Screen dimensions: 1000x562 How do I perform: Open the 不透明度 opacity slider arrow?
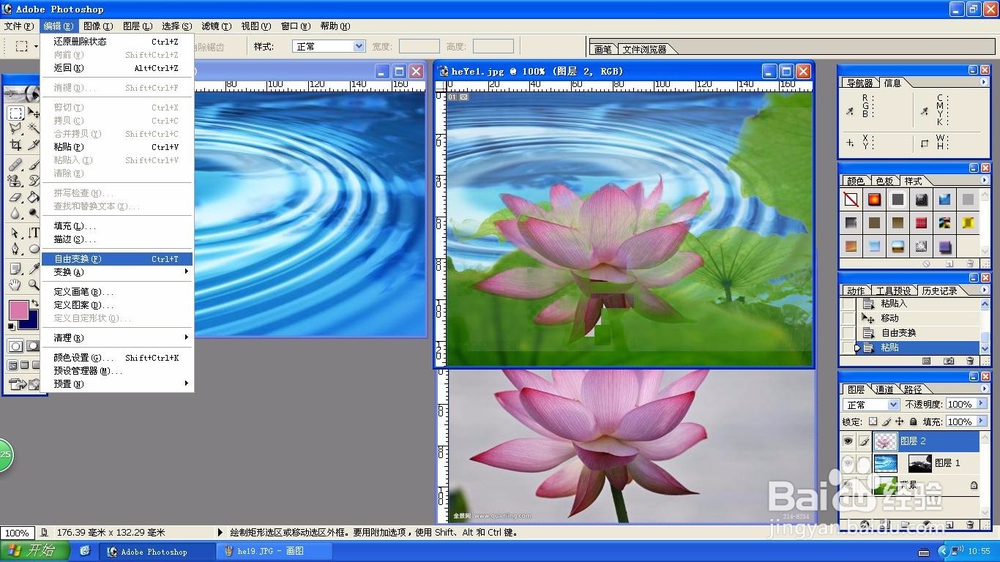click(982, 404)
